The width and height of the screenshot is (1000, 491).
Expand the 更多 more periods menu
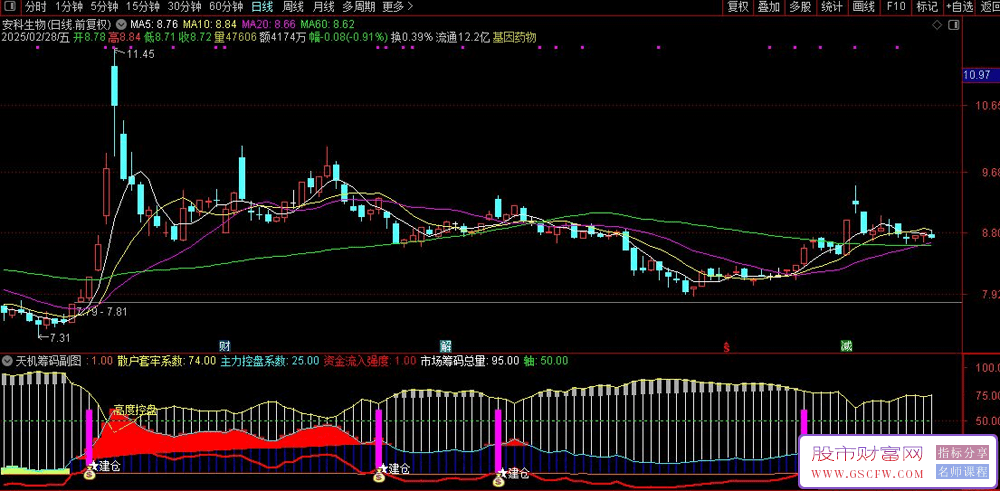tap(397, 7)
